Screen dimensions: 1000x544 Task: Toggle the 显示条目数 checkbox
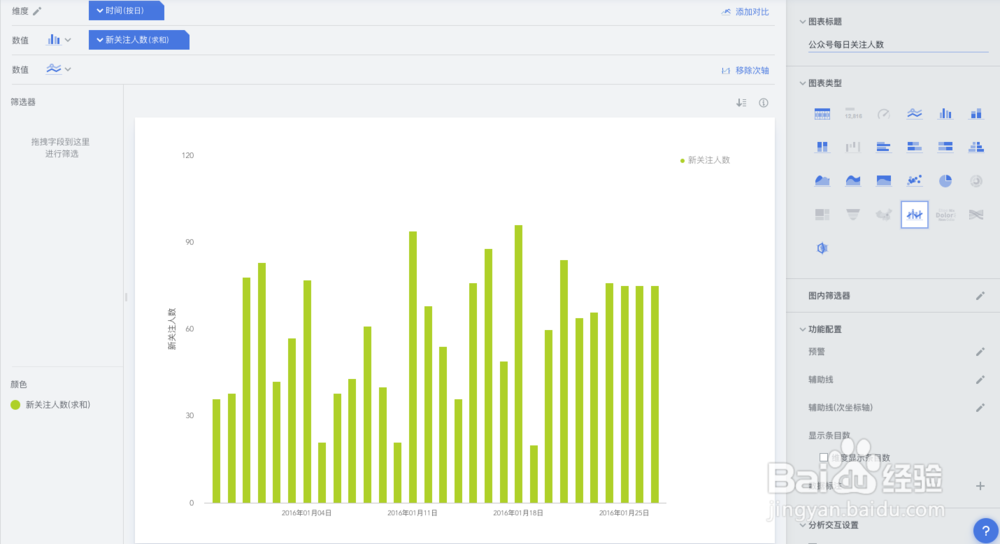pos(824,457)
